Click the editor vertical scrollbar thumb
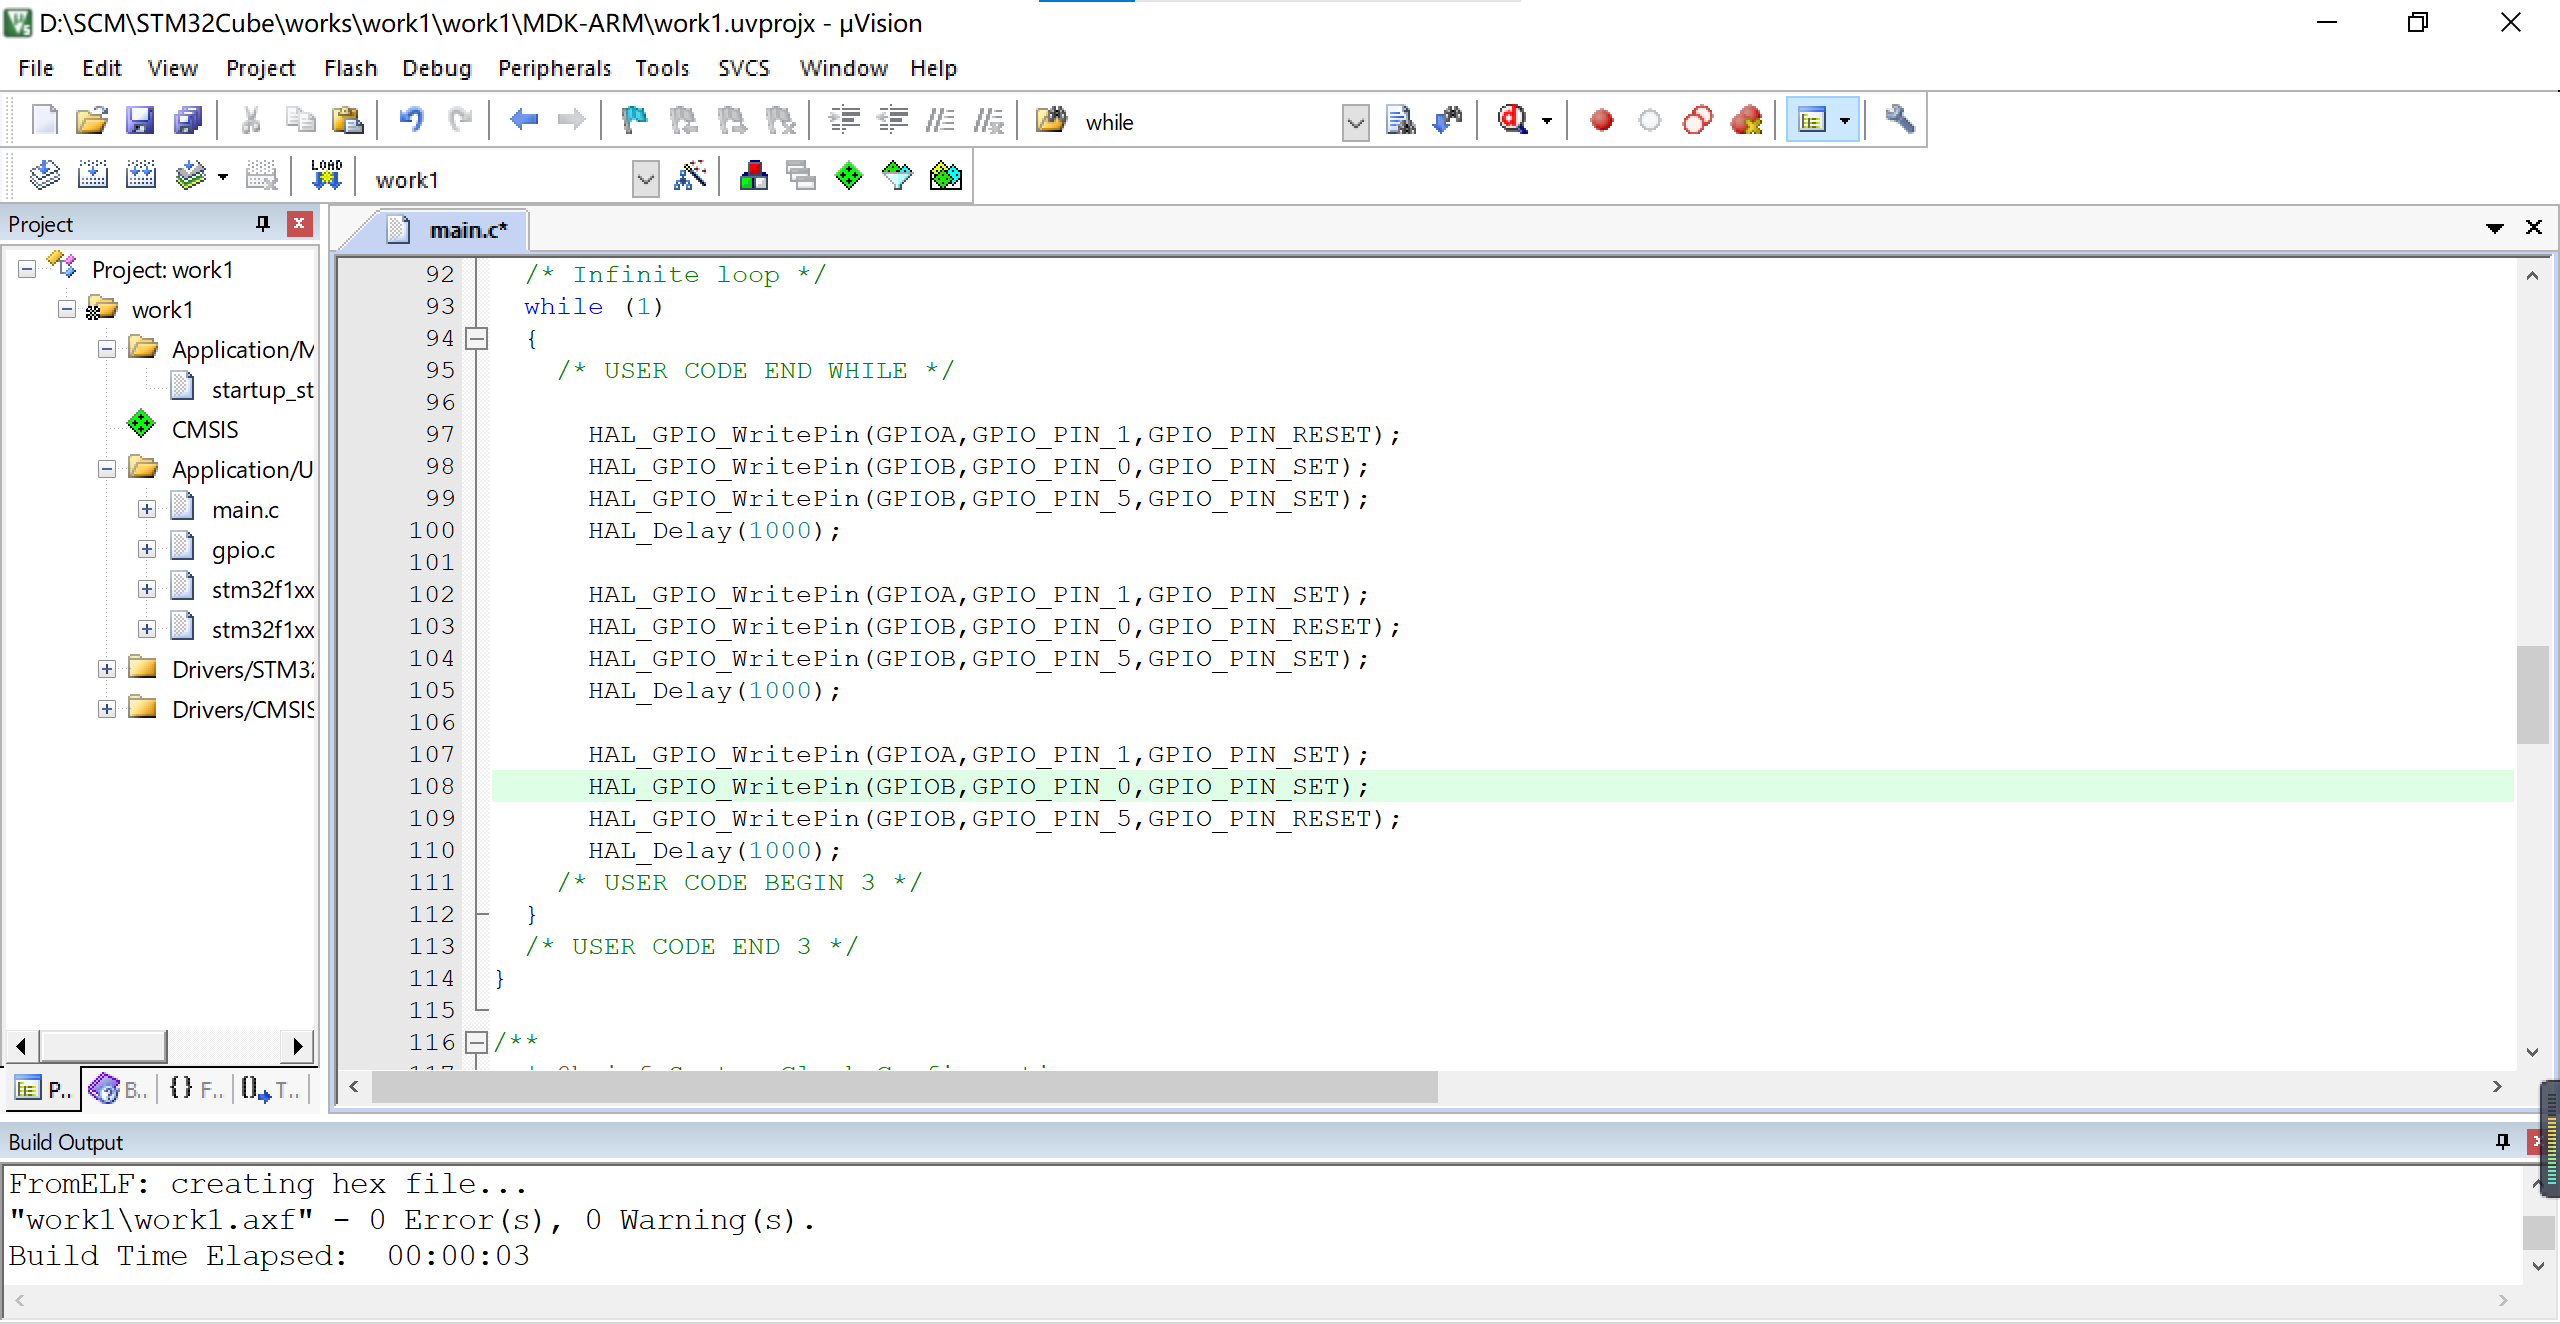The width and height of the screenshot is (2560, 1324). point(2532,695)
